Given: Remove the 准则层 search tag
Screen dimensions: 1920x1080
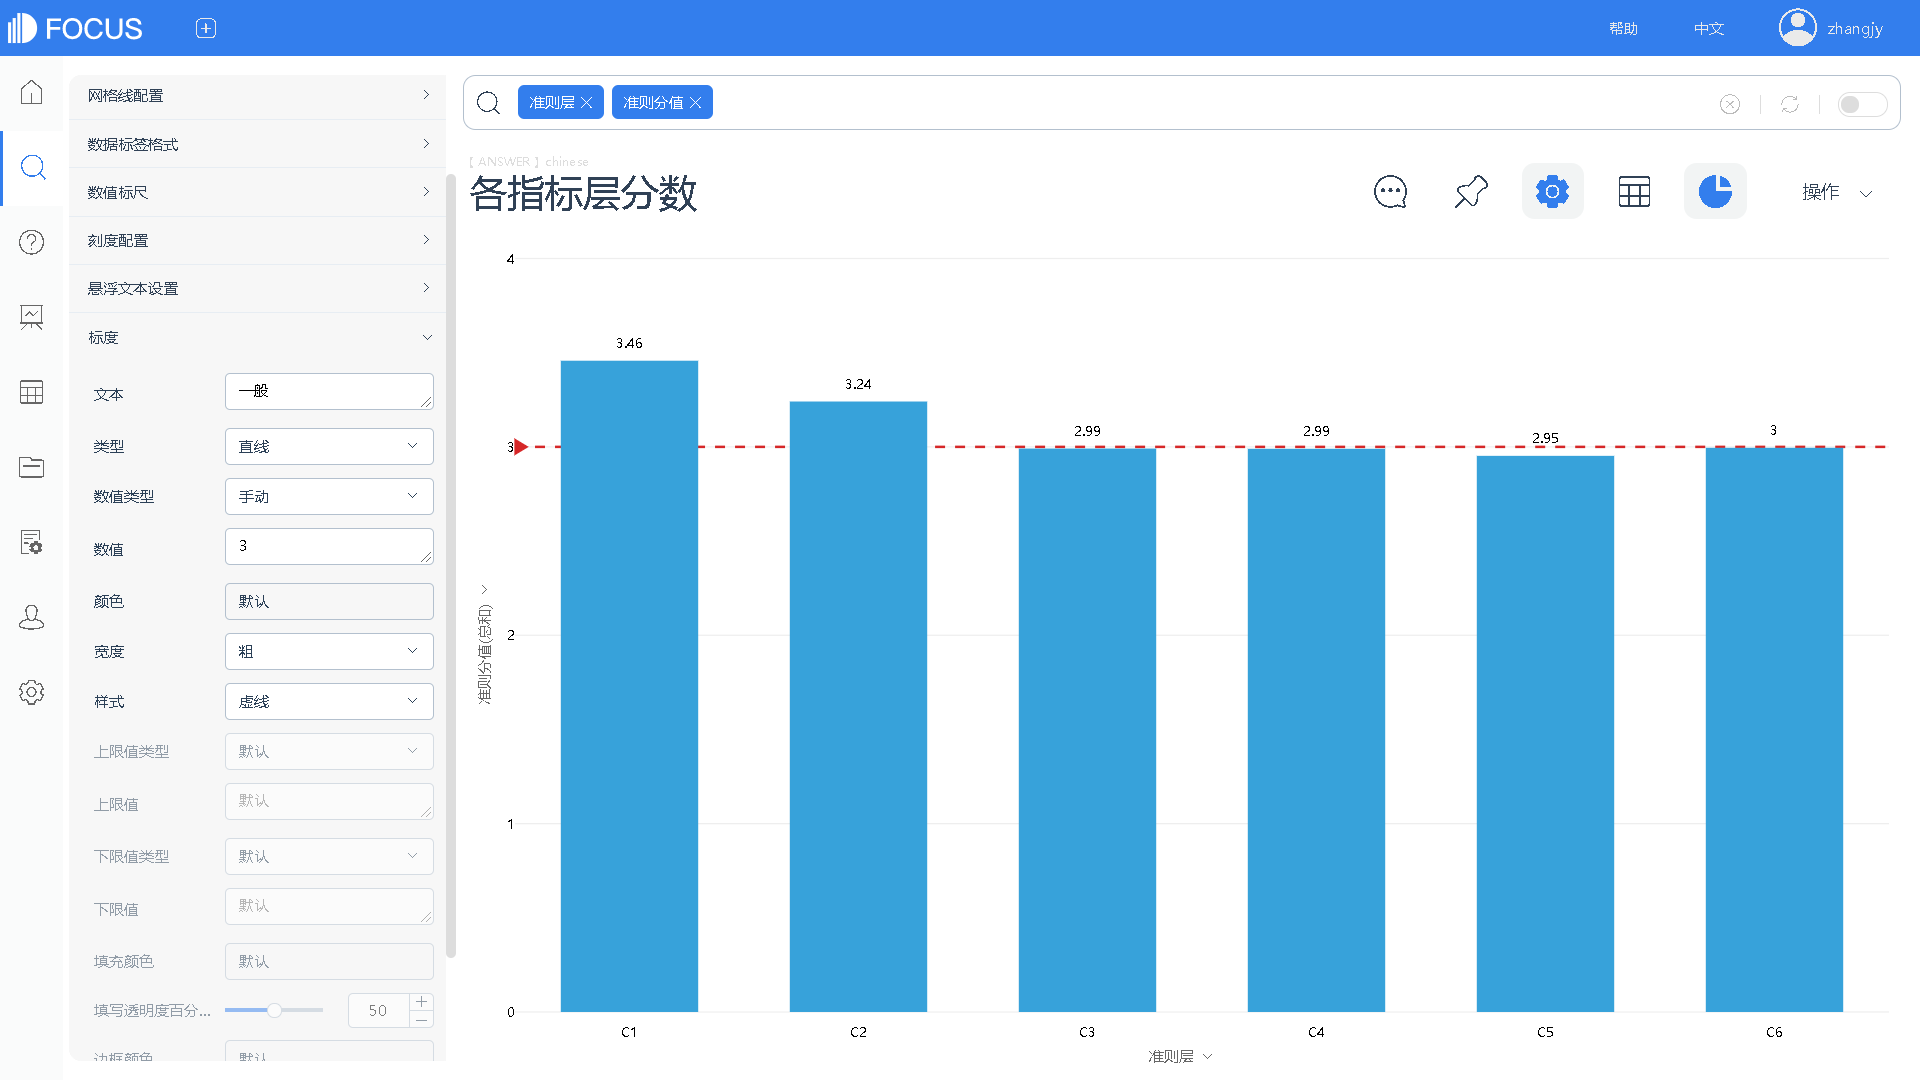Looking at the screenshot, I should click(587, 103).
